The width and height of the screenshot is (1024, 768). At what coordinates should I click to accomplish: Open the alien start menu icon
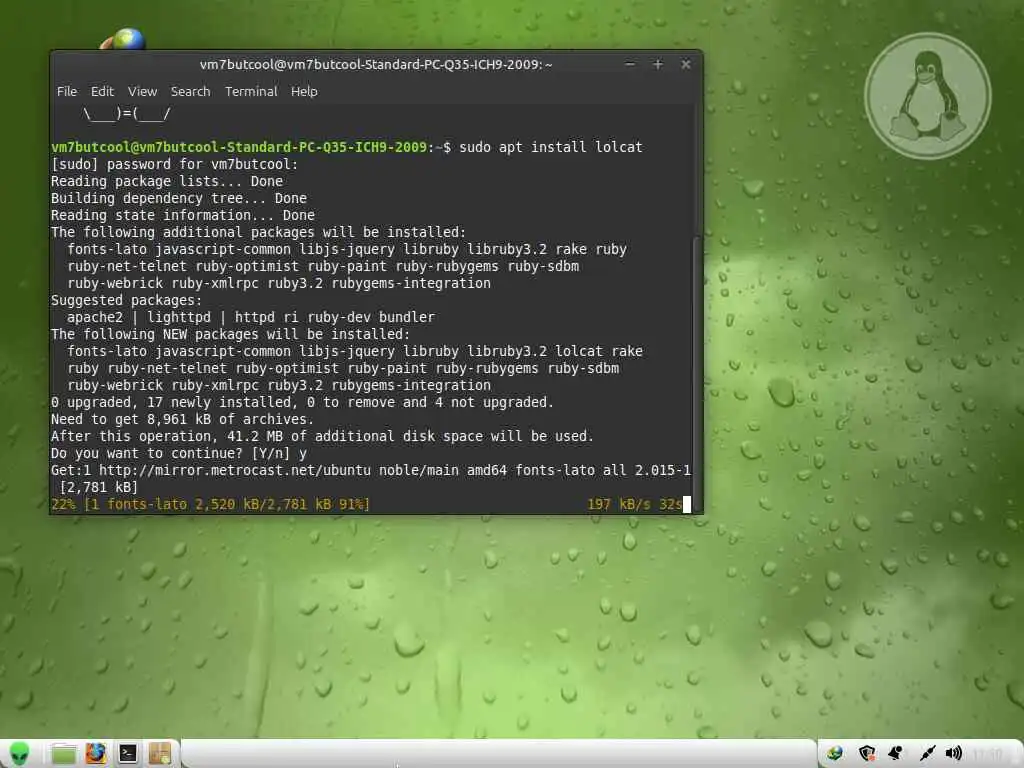pos(20,754)
